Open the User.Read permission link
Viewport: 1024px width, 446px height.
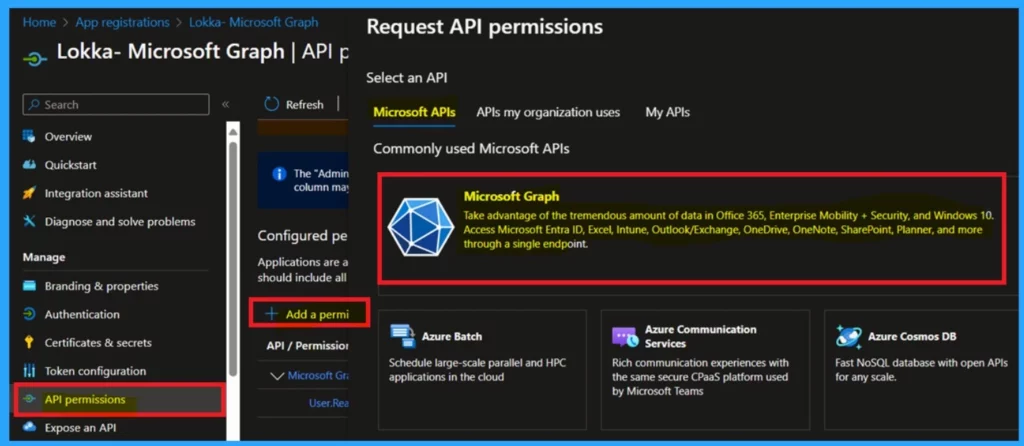point(328,403)
